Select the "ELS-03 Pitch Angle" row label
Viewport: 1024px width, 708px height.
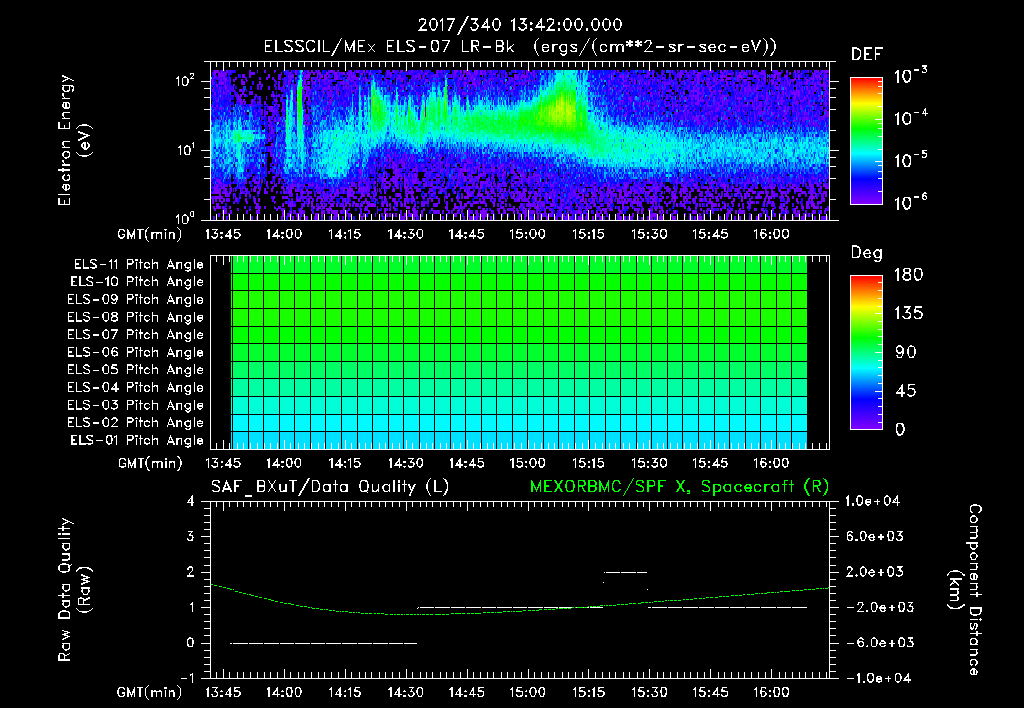pyautogui.click(x=135, y=405)
